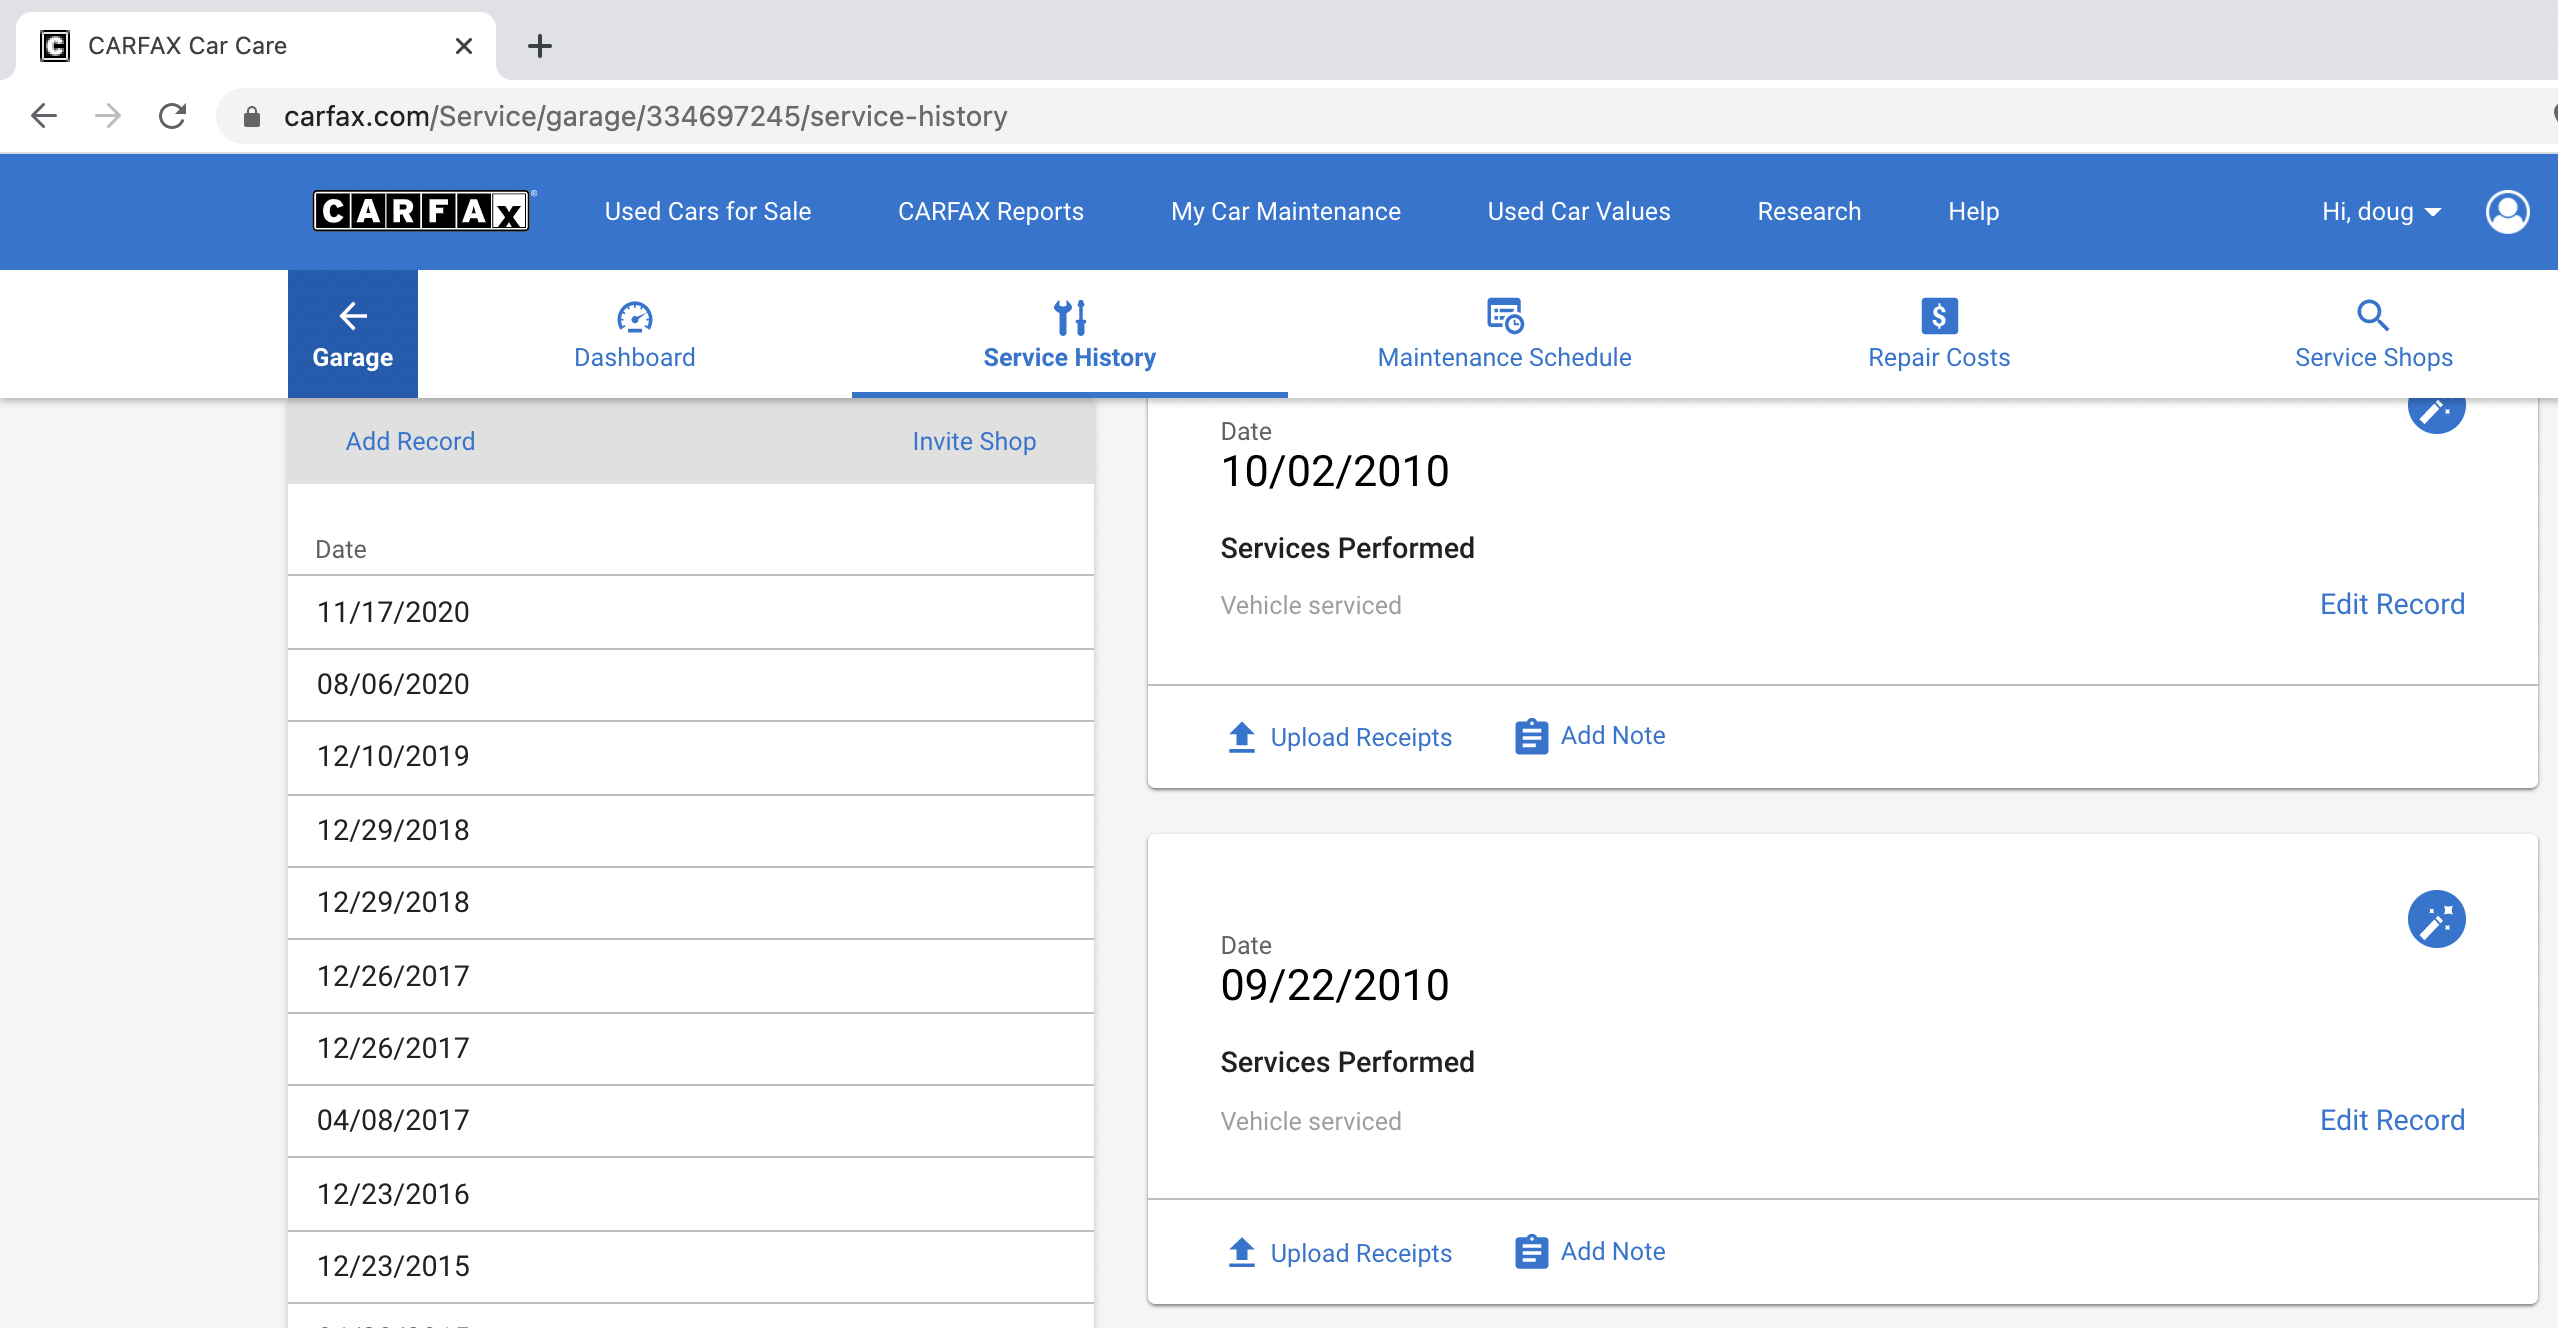This screenshot has width=2558, height=1328.
Task: Click the browser forward arrow
Action: pos(108,116)
